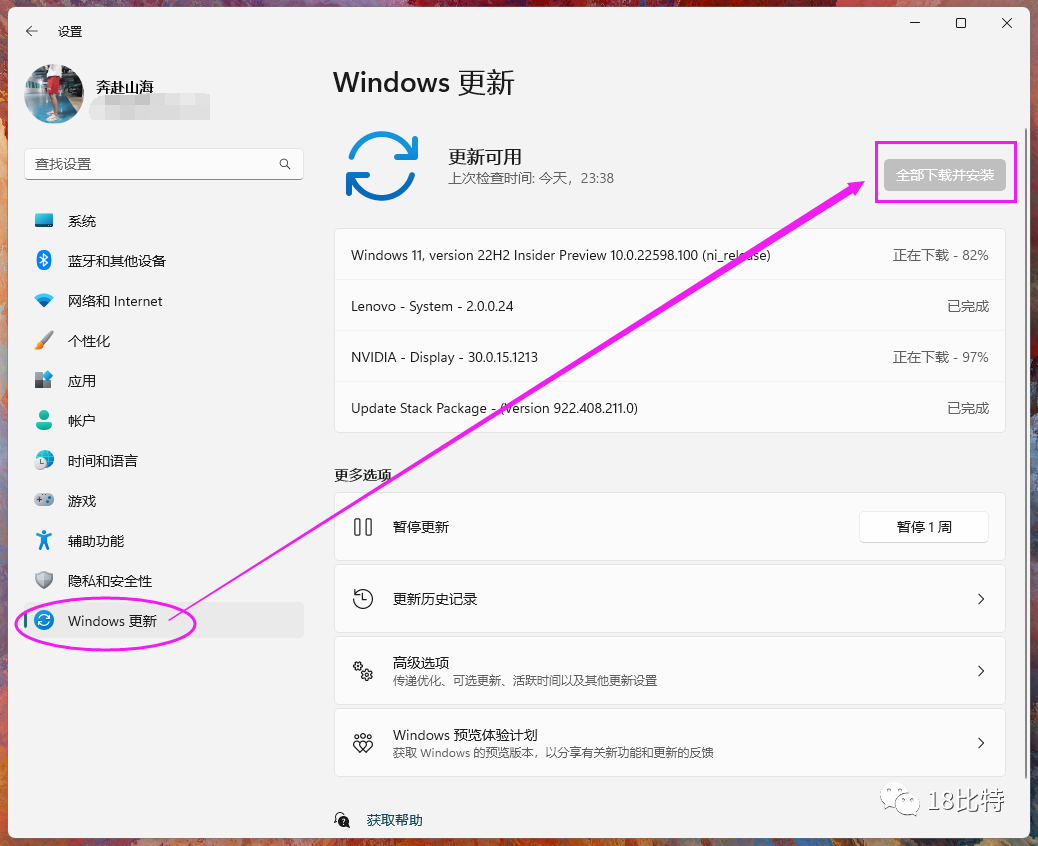Maximize the Settings window
Image resolution: width=1038 pixels, height=846 pixels.
tap(961, 23)
